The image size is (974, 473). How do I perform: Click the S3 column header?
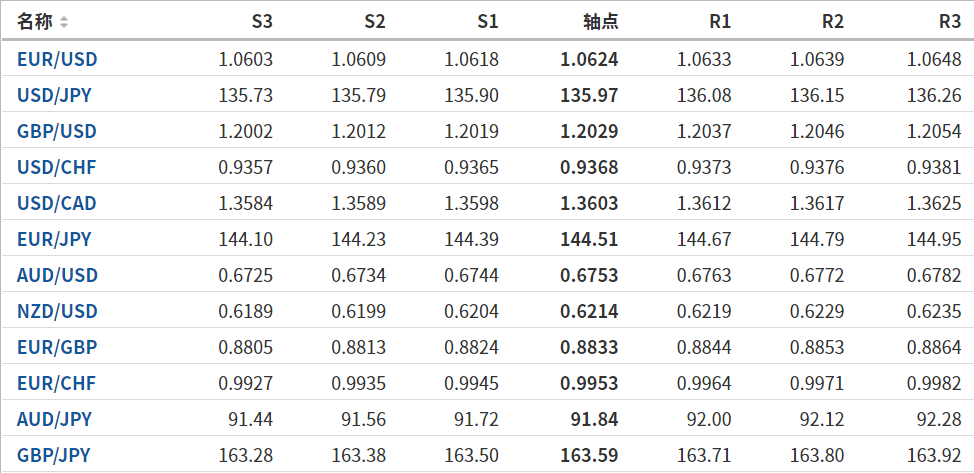tap(262, 21)
